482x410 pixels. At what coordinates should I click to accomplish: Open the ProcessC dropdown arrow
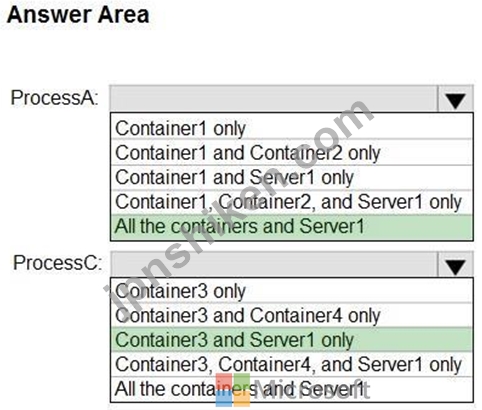[x=455, y=265]
